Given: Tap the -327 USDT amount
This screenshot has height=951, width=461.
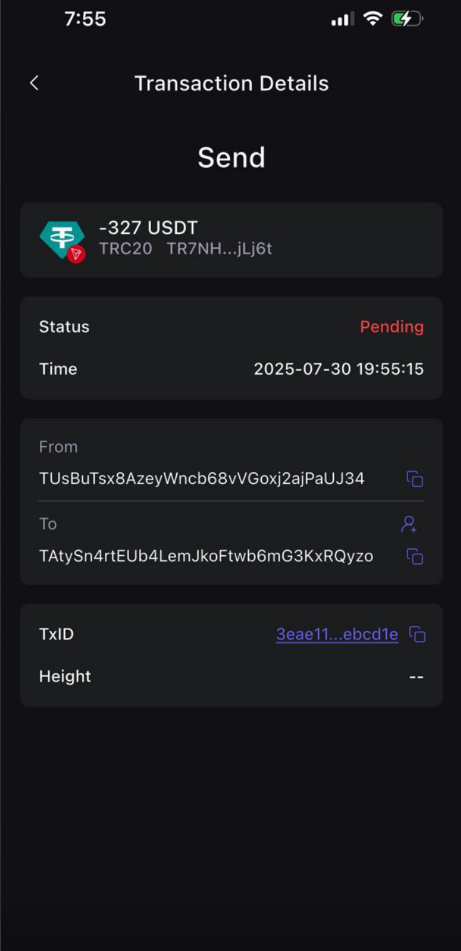Looking at the screenshot, I should 149,228.
